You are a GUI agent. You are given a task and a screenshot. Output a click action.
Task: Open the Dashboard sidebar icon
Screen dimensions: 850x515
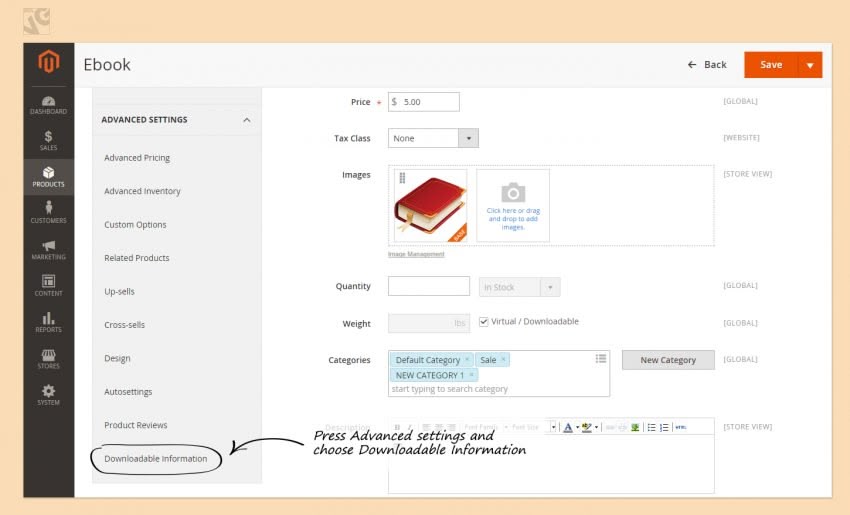(x=48, y=105)
